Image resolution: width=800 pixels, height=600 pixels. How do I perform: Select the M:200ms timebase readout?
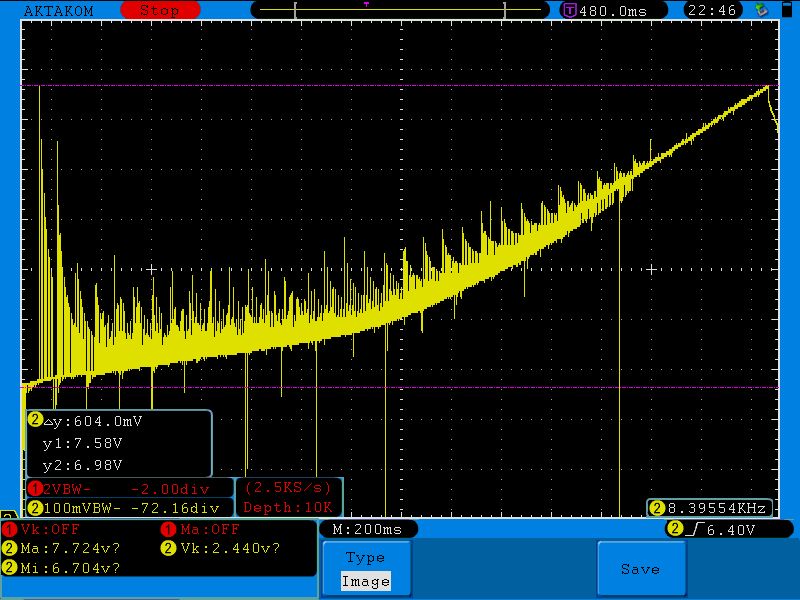point(367,529)
